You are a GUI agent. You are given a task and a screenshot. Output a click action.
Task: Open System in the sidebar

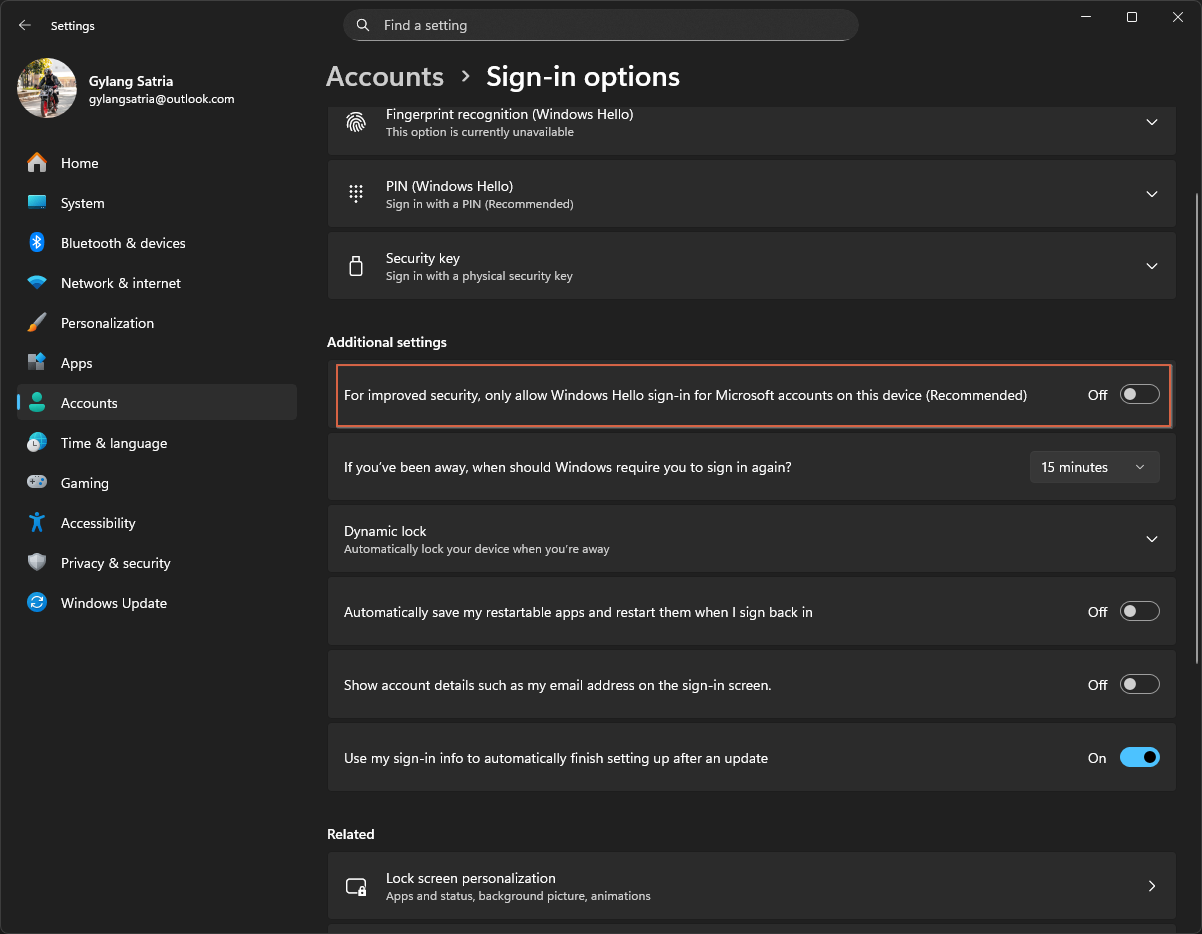[82, 203]
